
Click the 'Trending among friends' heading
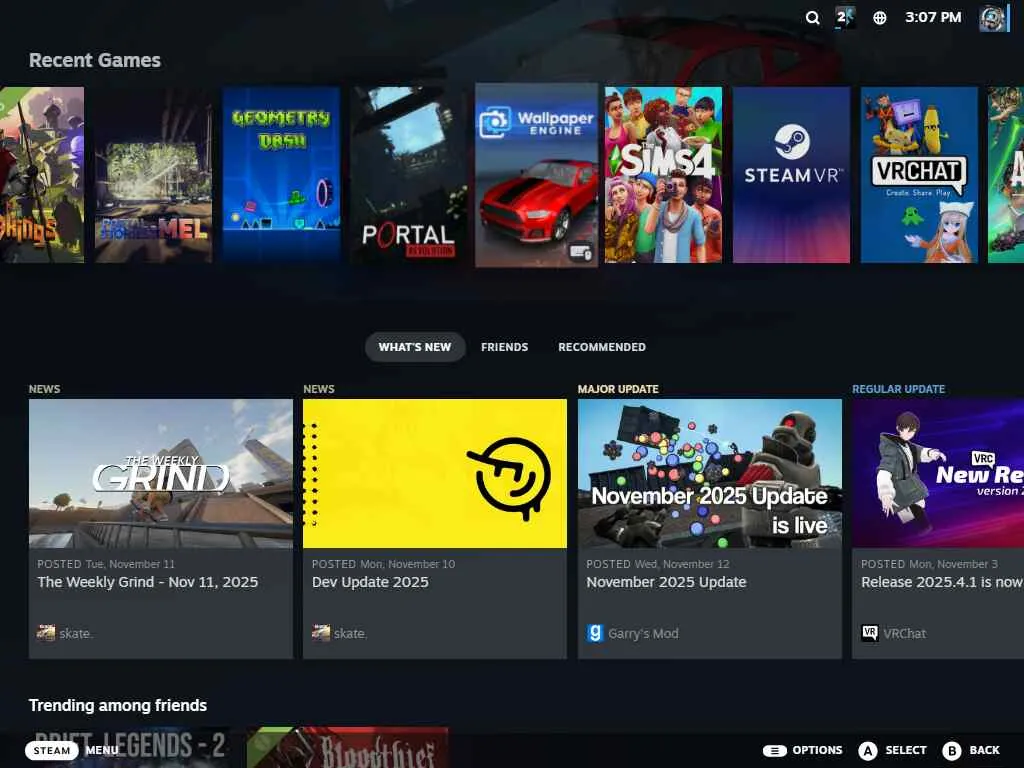tap(118, 705)
